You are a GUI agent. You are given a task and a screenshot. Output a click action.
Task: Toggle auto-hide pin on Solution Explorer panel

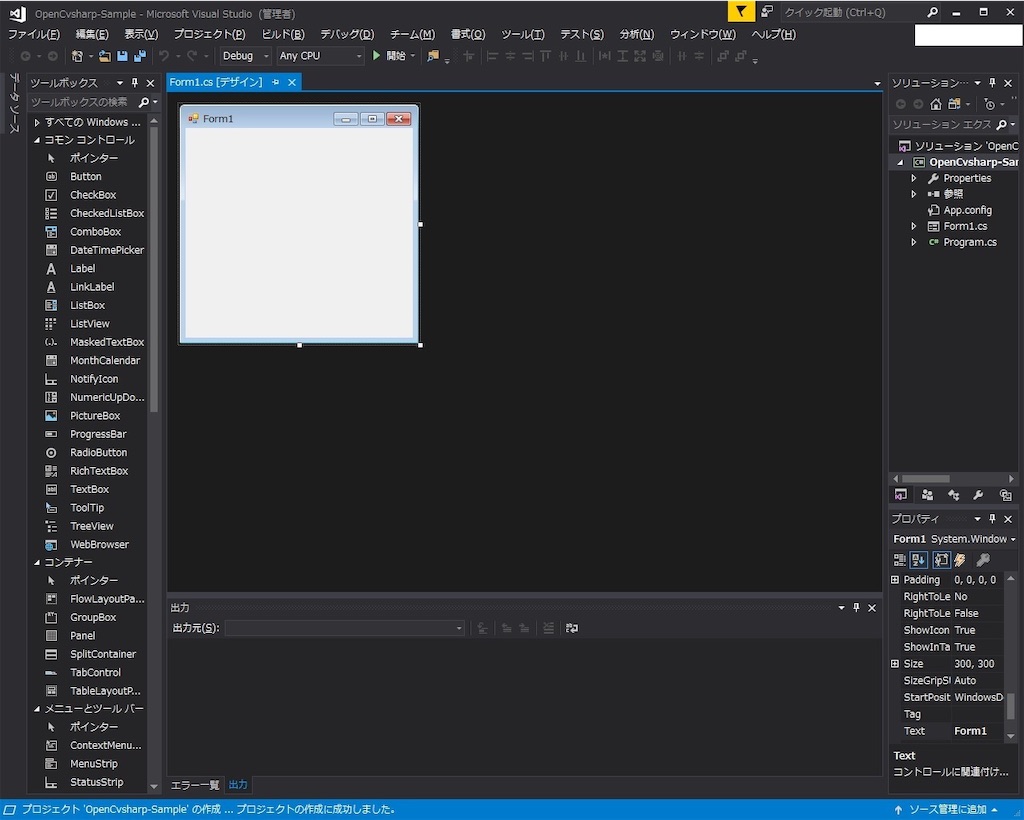[x=992, y=83]
